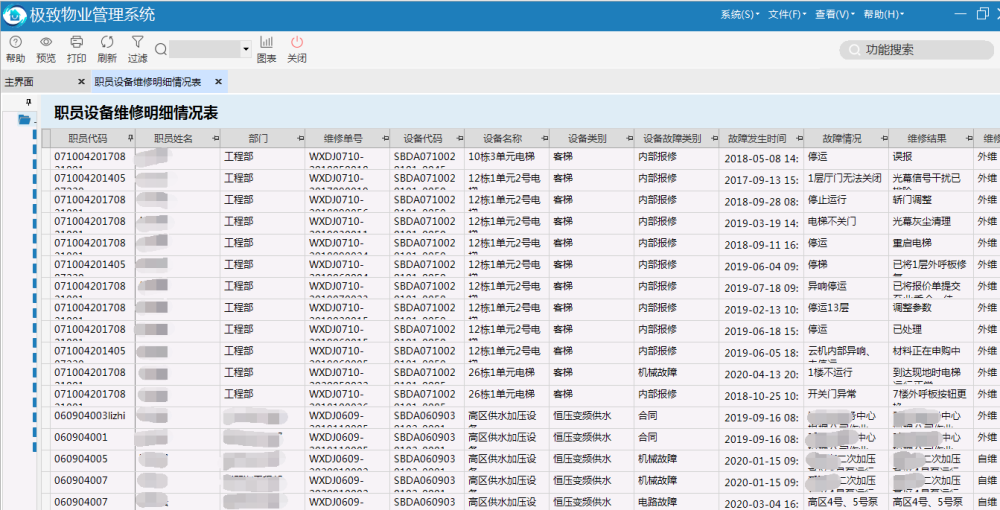Close the 主界面 tab with its X
Screen dimensions: 1000x510
pyautogui.click(x=81, y=82)
